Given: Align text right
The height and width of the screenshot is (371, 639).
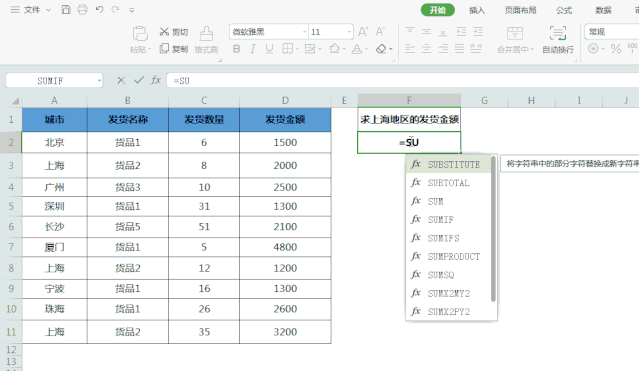Looking at the screenshot, I should (443, 49).
